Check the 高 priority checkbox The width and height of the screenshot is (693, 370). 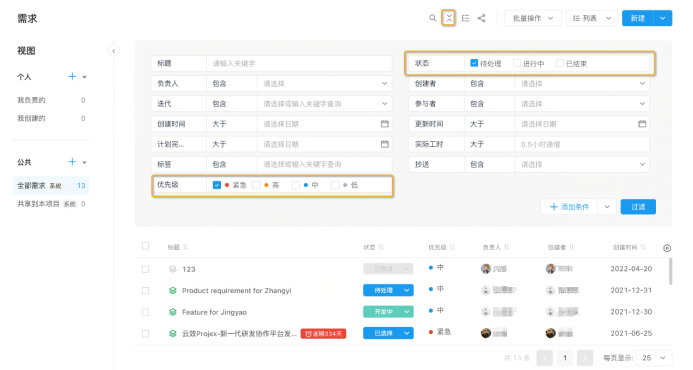click(256, 185)
